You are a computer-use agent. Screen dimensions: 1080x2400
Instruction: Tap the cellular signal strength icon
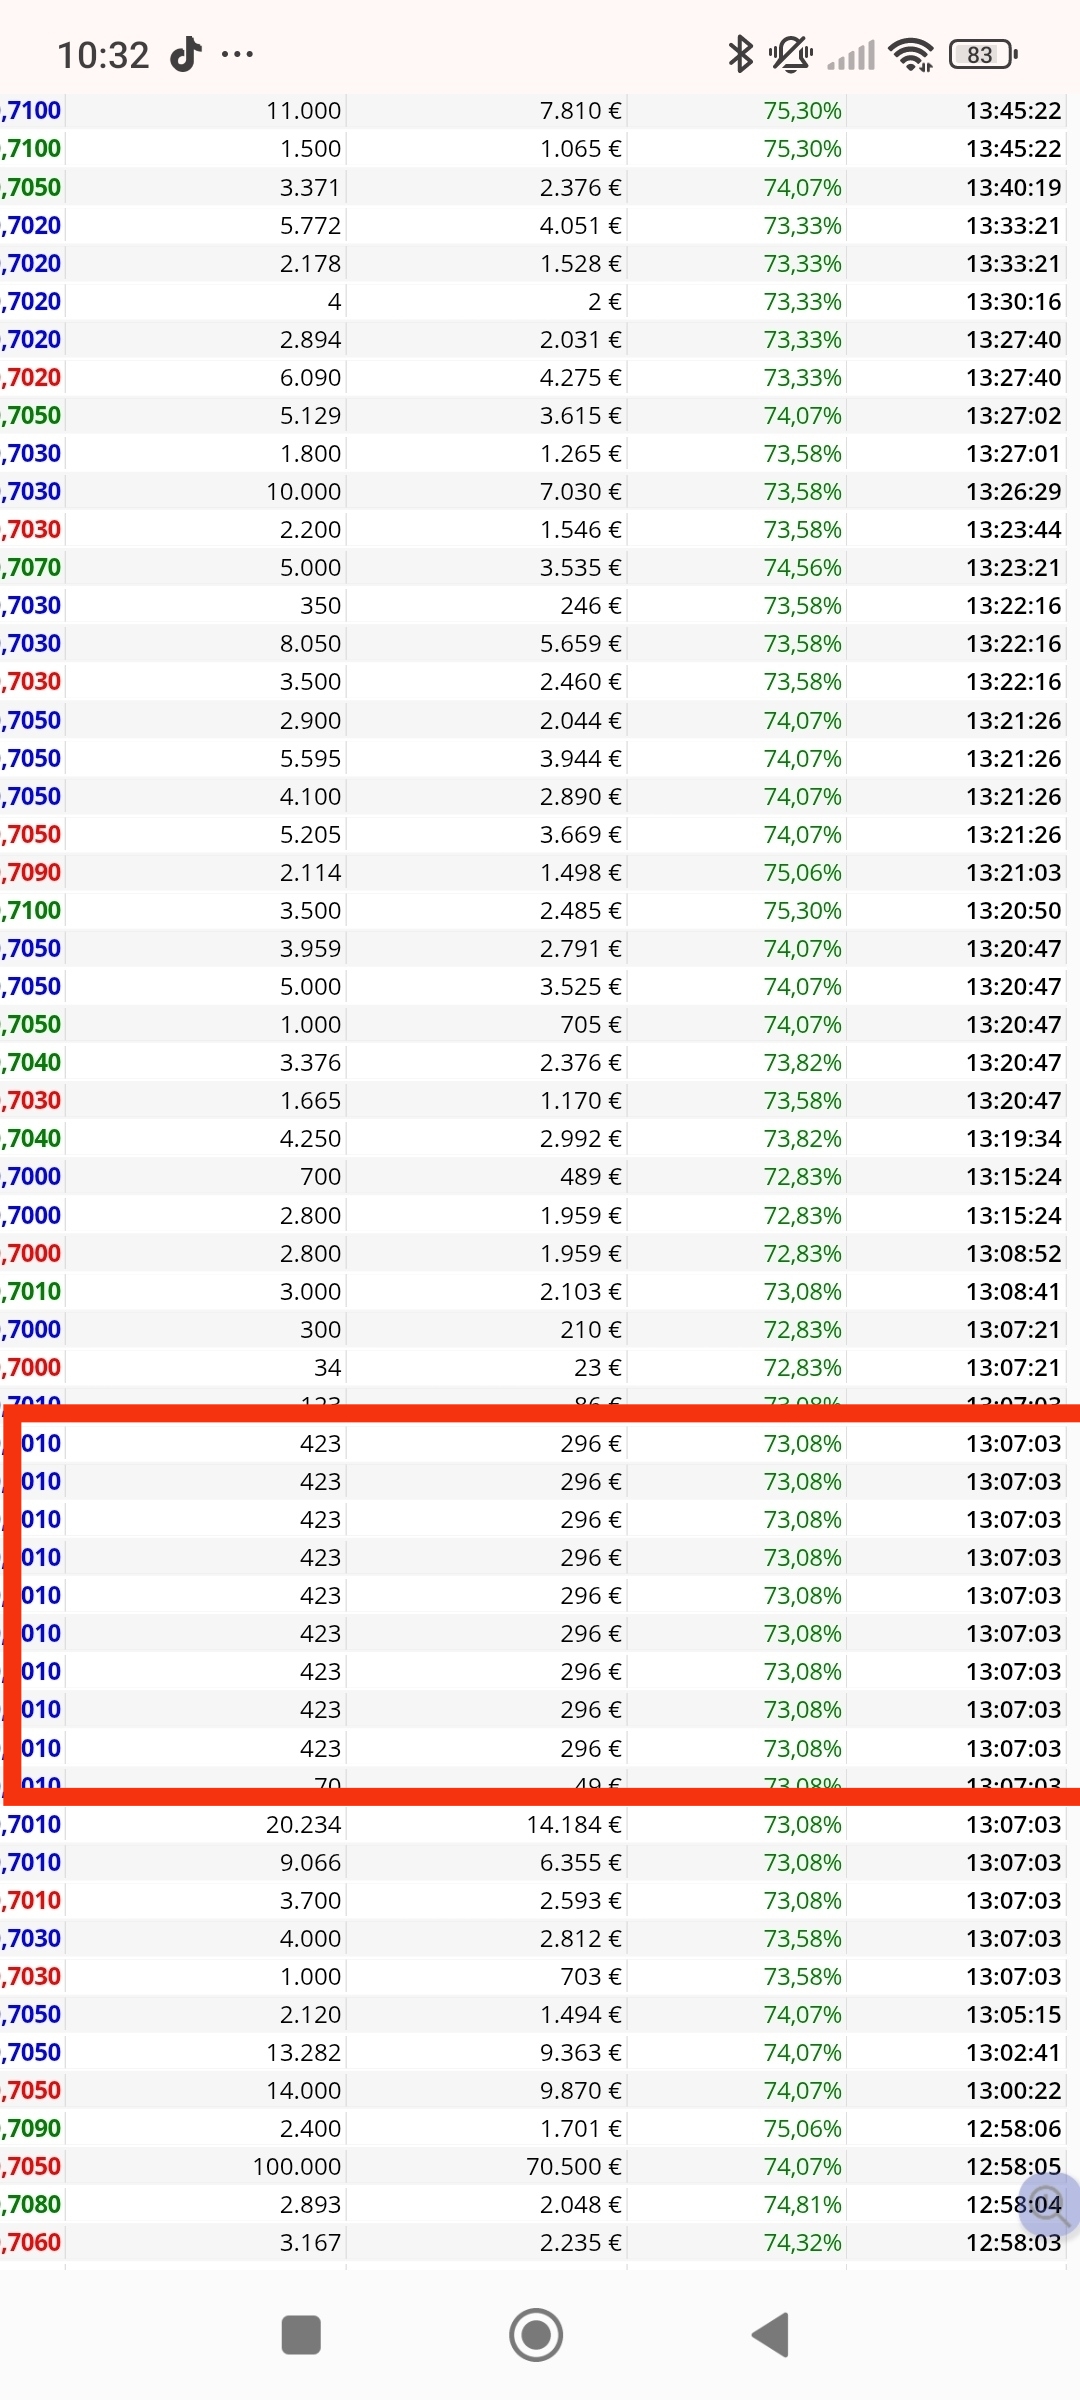pos(851,54)
